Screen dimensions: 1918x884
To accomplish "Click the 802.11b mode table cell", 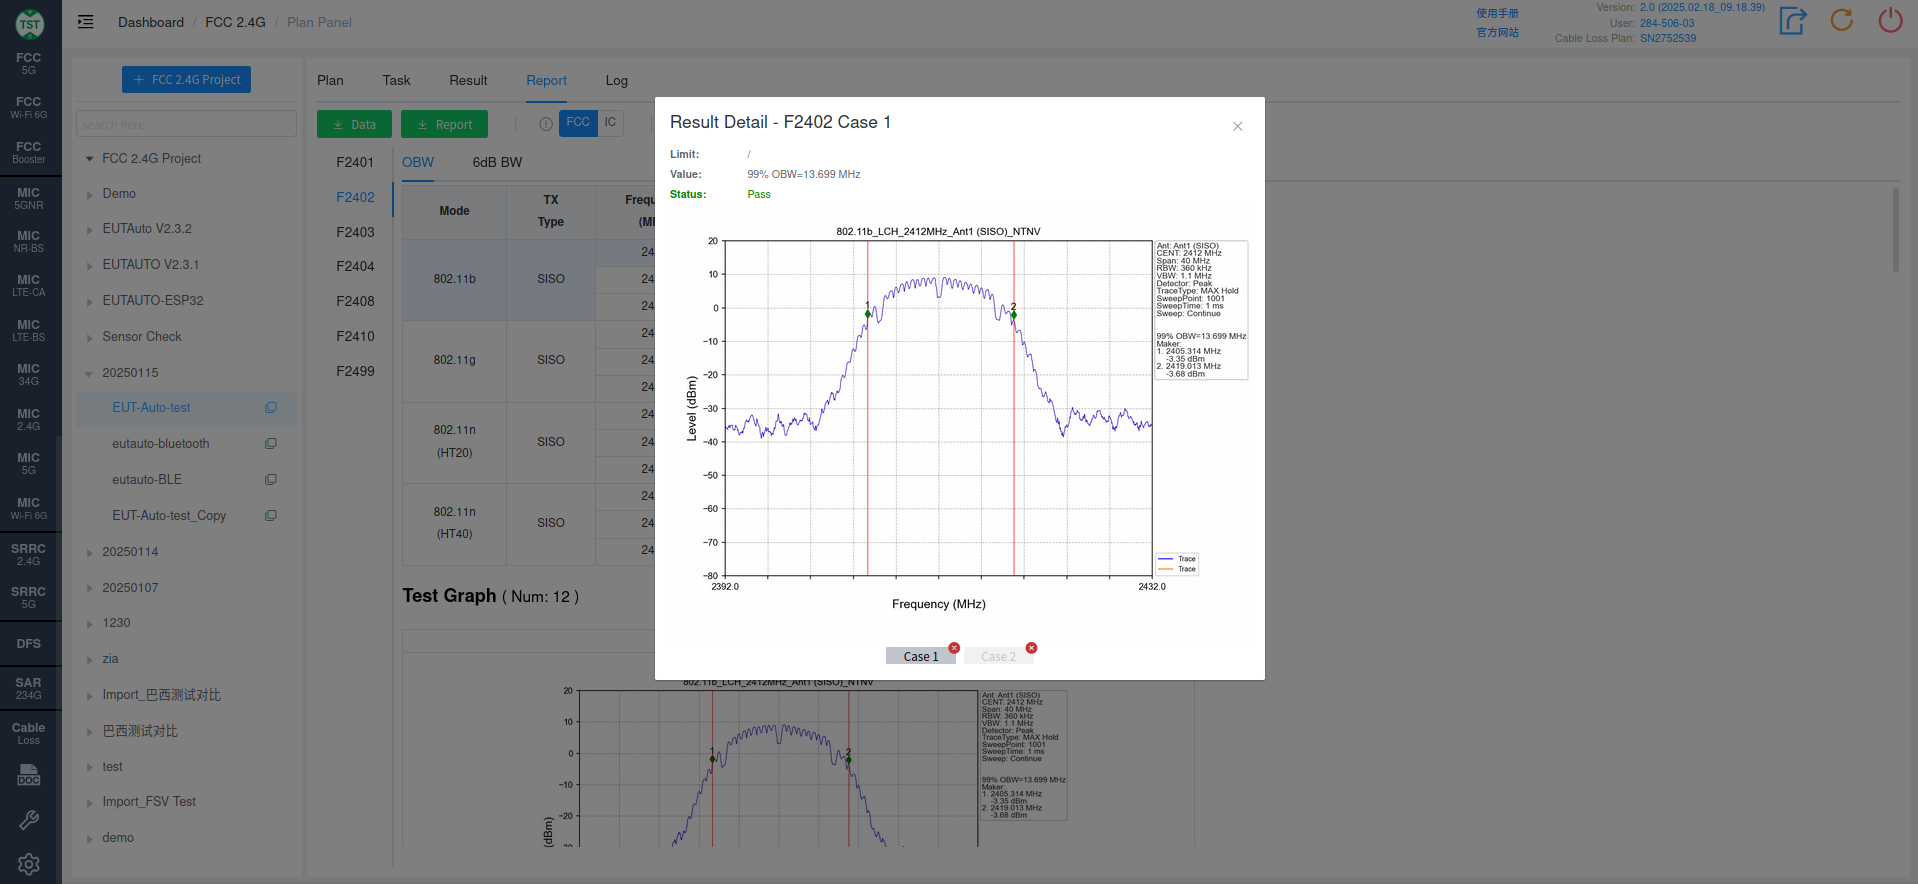I will [454, 280].
